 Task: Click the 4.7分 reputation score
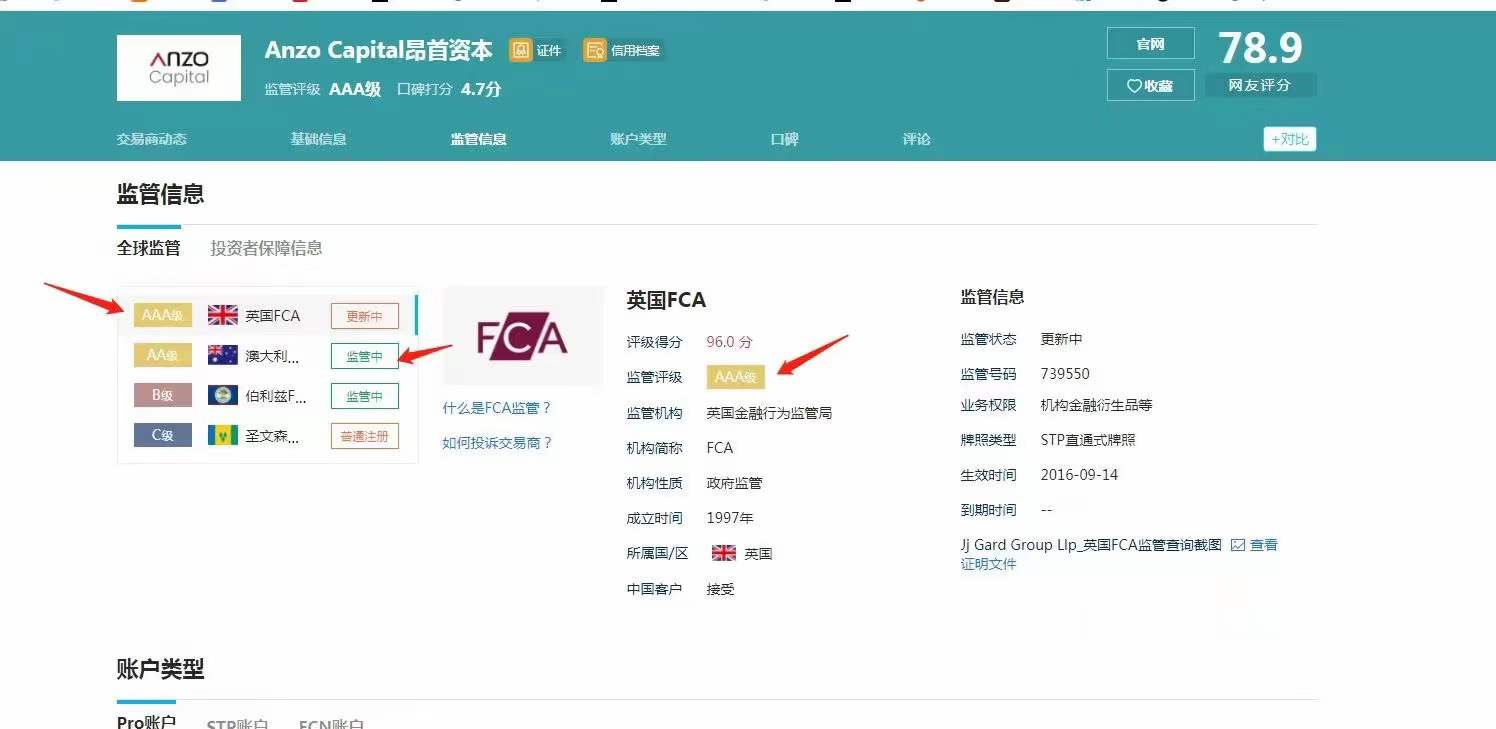coord(481,89)
